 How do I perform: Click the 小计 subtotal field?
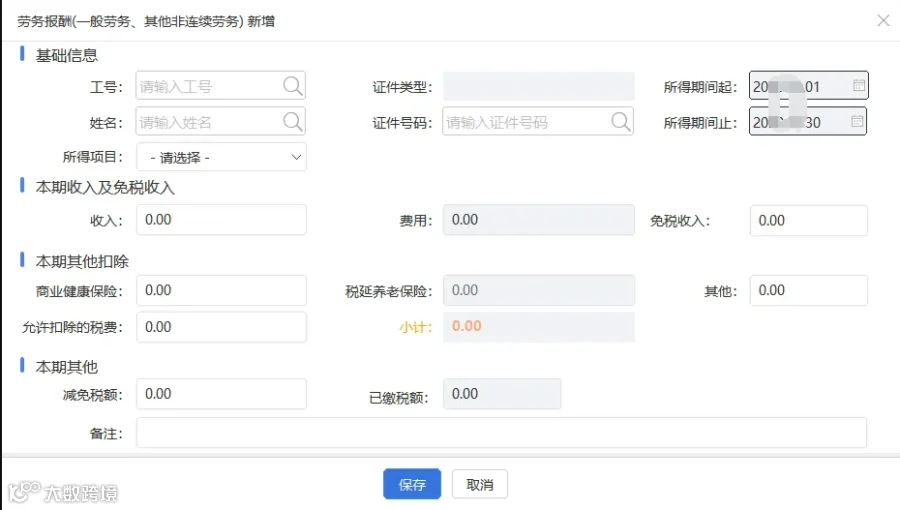538,327
